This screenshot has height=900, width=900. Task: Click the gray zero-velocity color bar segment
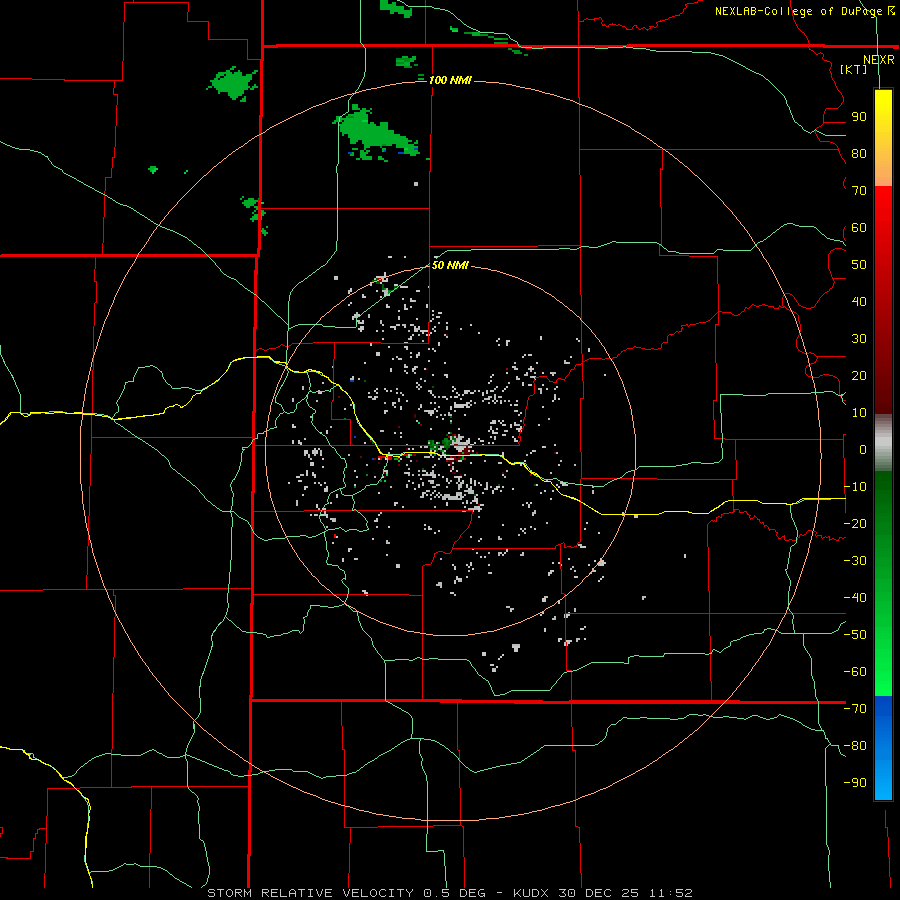pos(883,443)
